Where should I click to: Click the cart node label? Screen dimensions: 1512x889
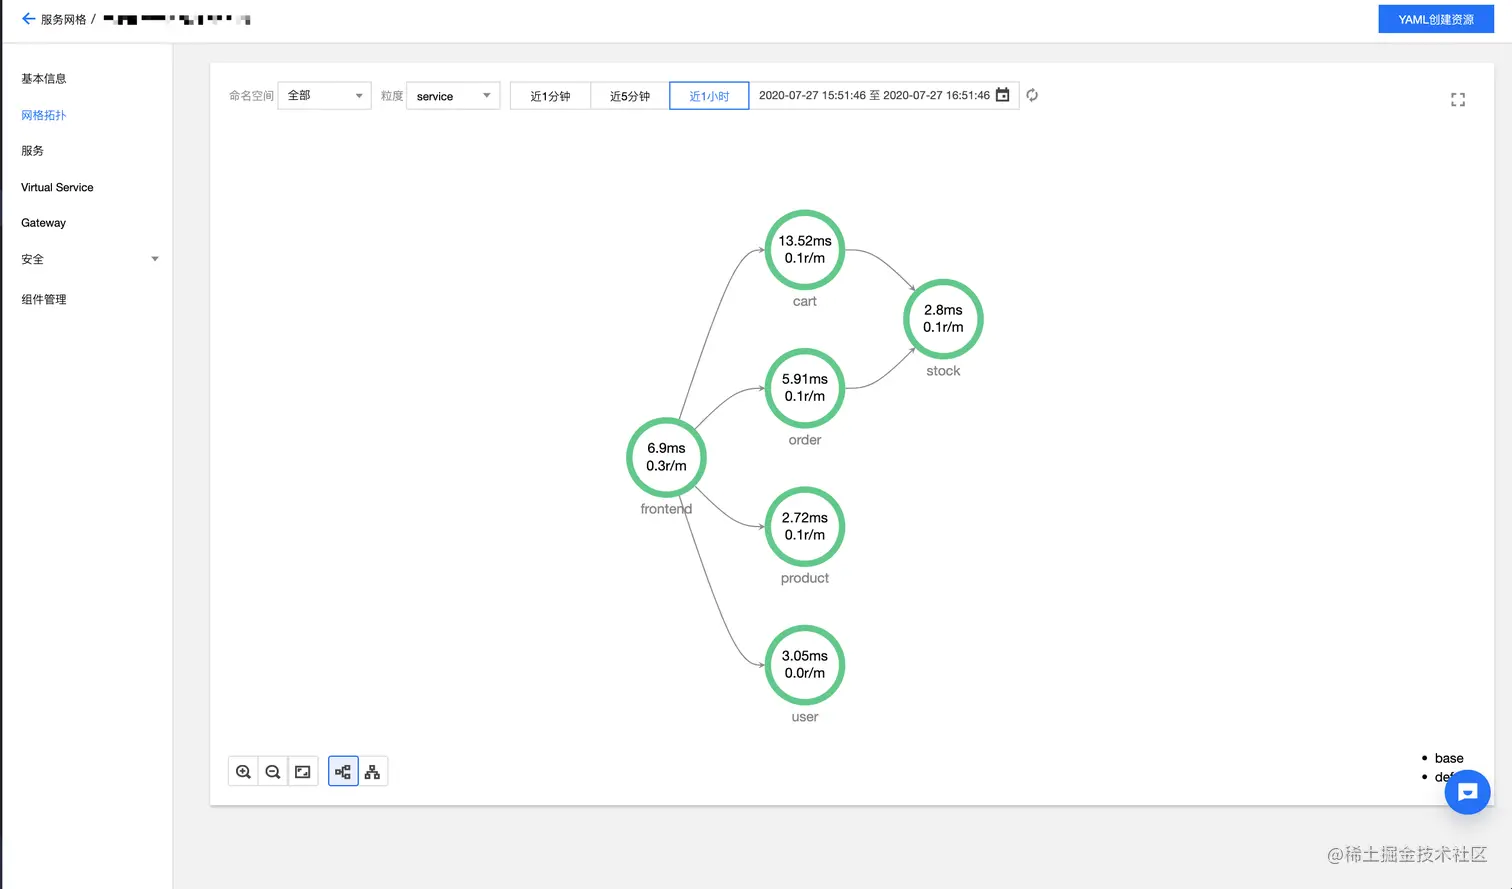pos(805,301)
